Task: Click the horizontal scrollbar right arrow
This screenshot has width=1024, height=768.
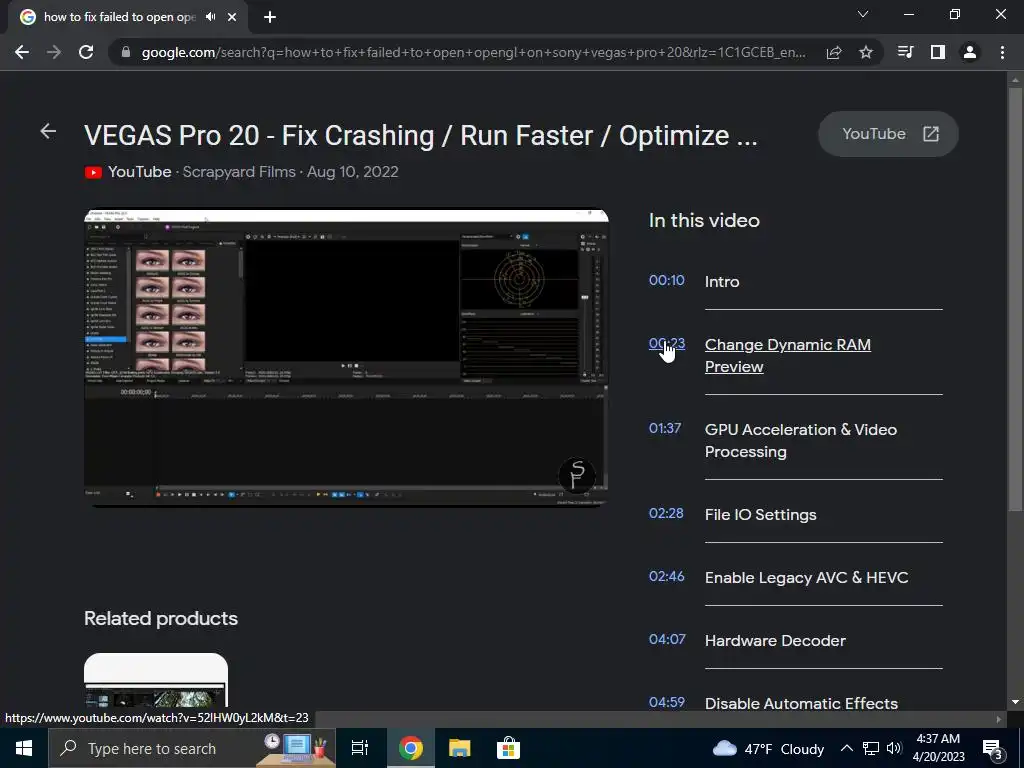Action: coord(998,719)
